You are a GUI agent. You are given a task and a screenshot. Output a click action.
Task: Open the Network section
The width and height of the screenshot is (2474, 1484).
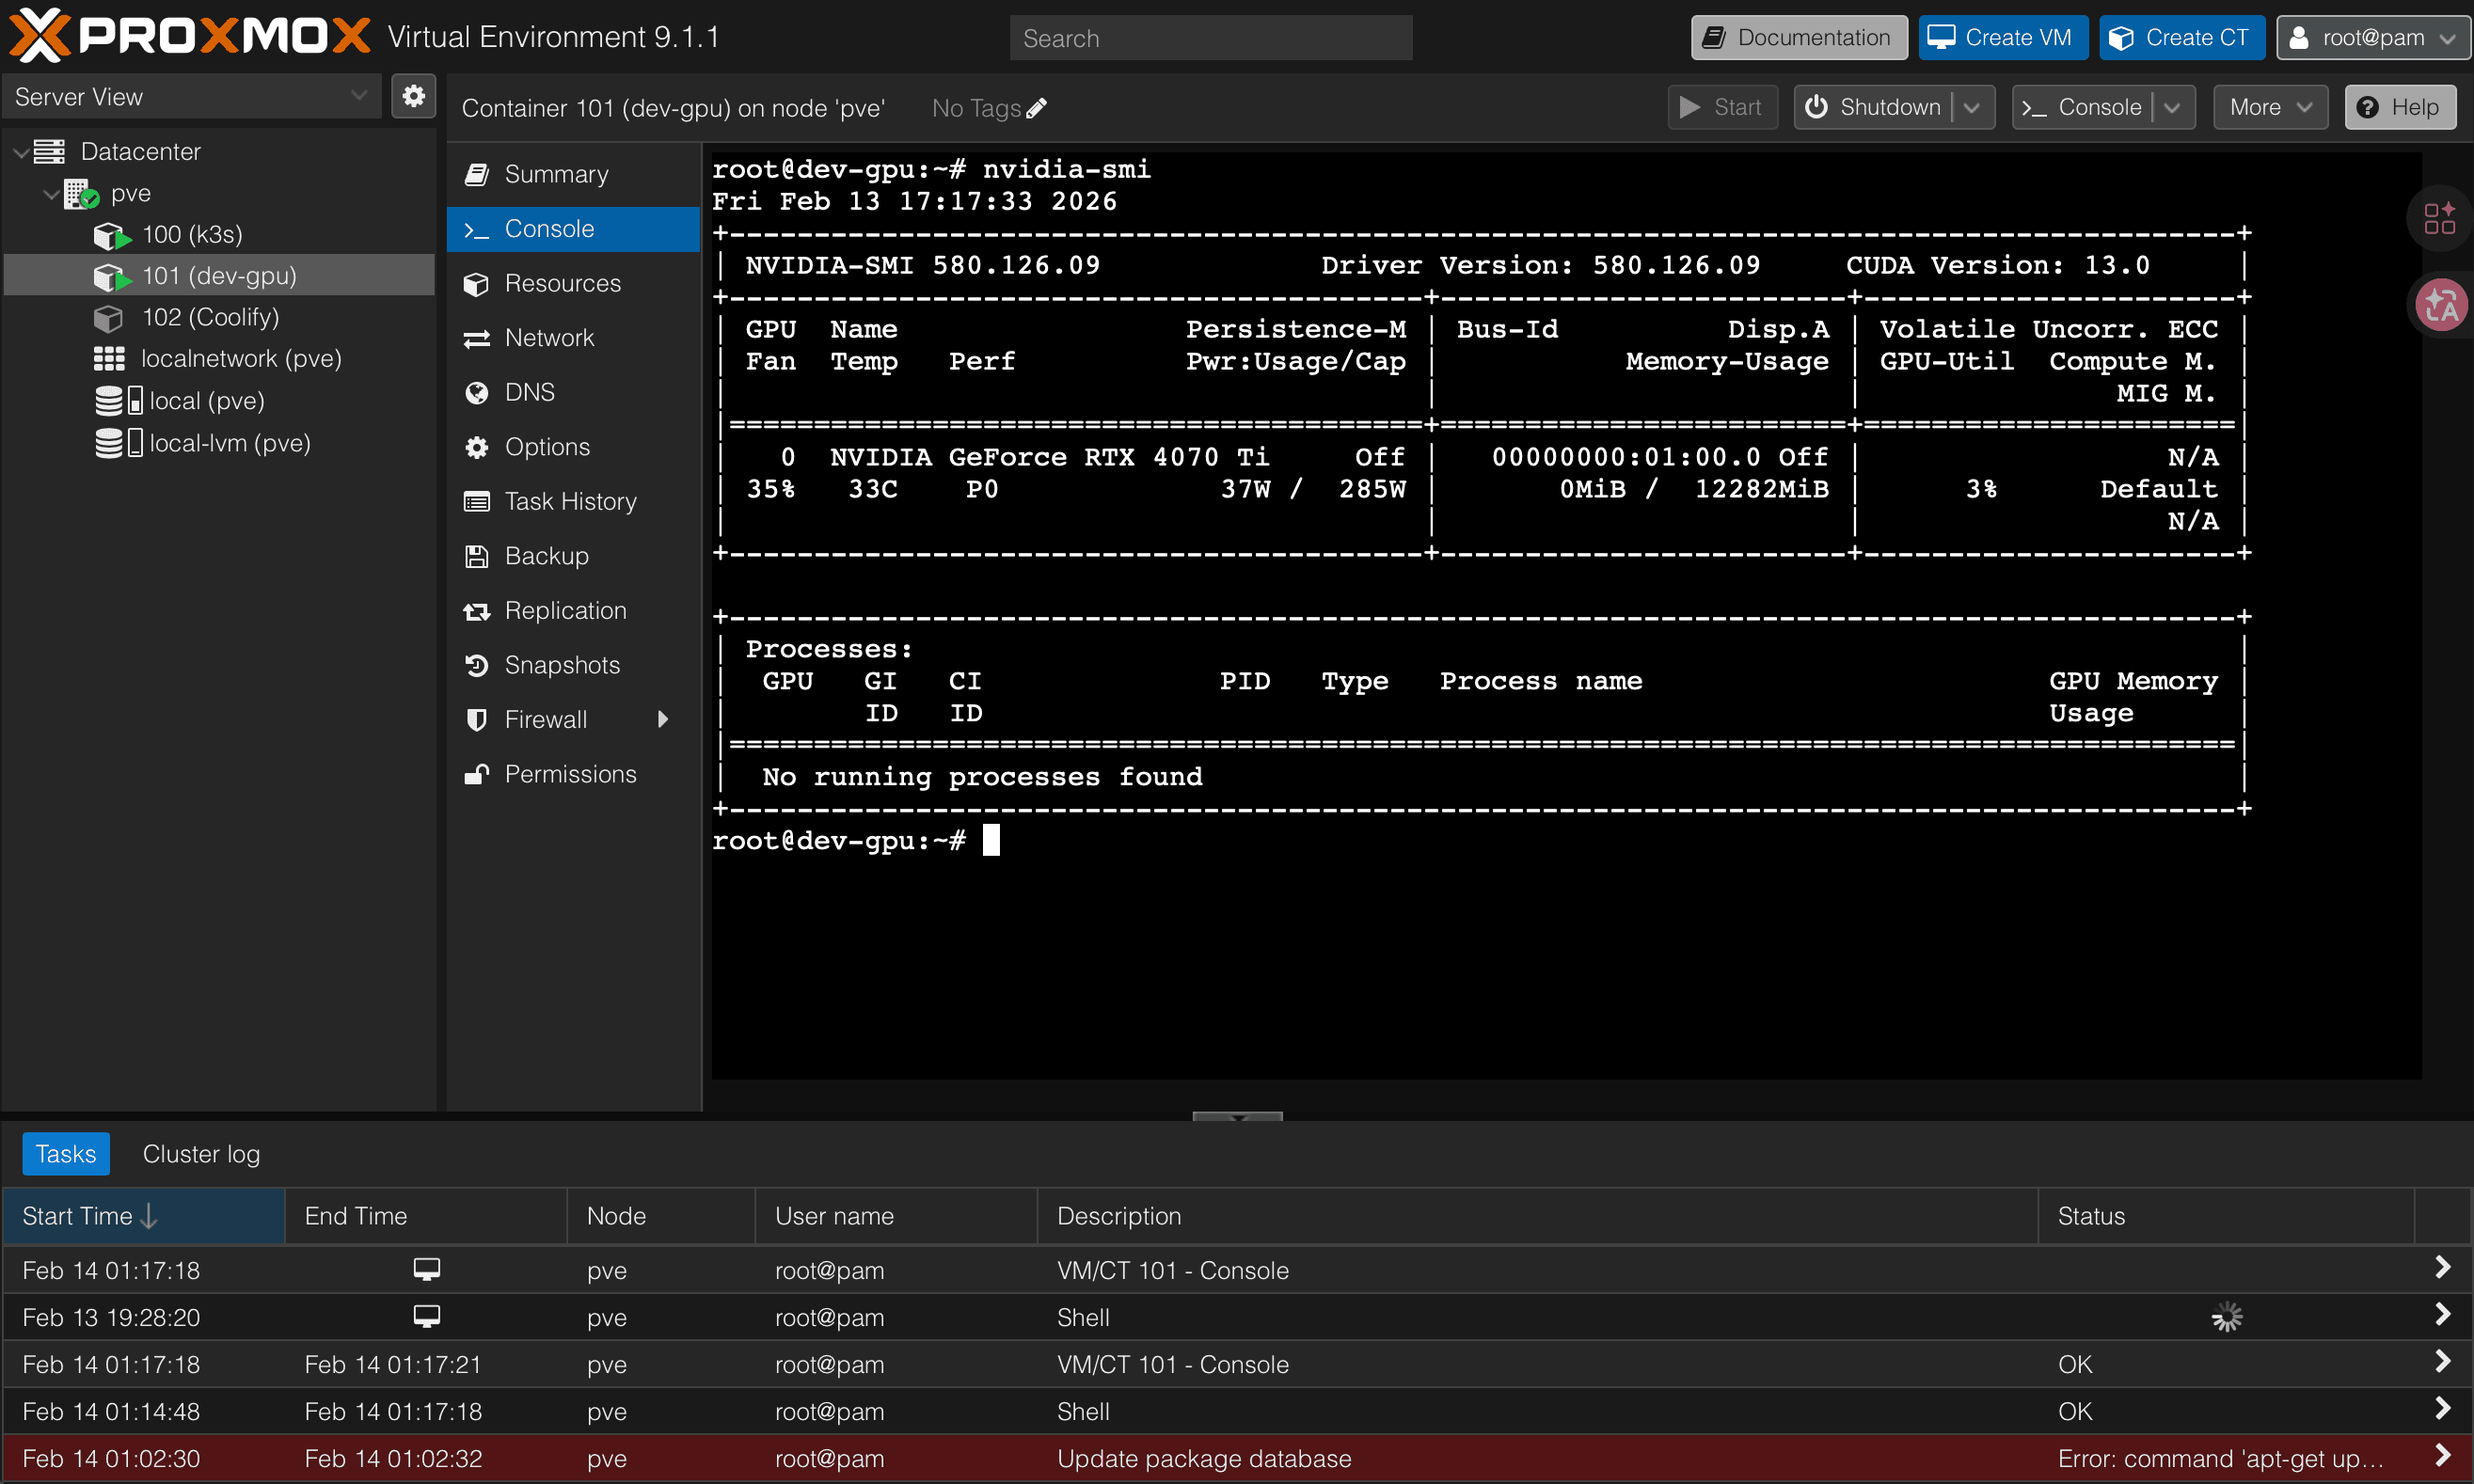573,338
